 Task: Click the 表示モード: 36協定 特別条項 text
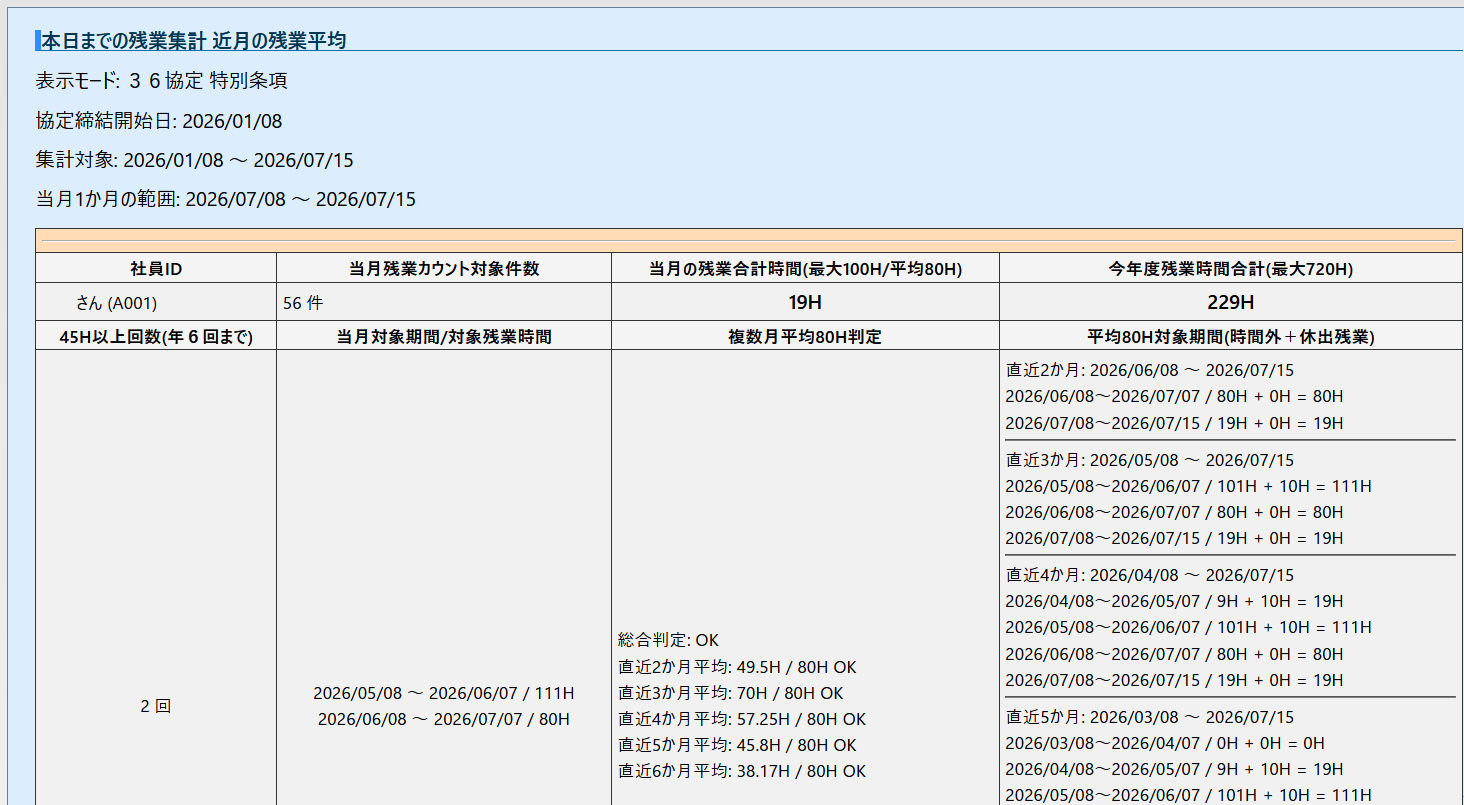click(162, 81)
